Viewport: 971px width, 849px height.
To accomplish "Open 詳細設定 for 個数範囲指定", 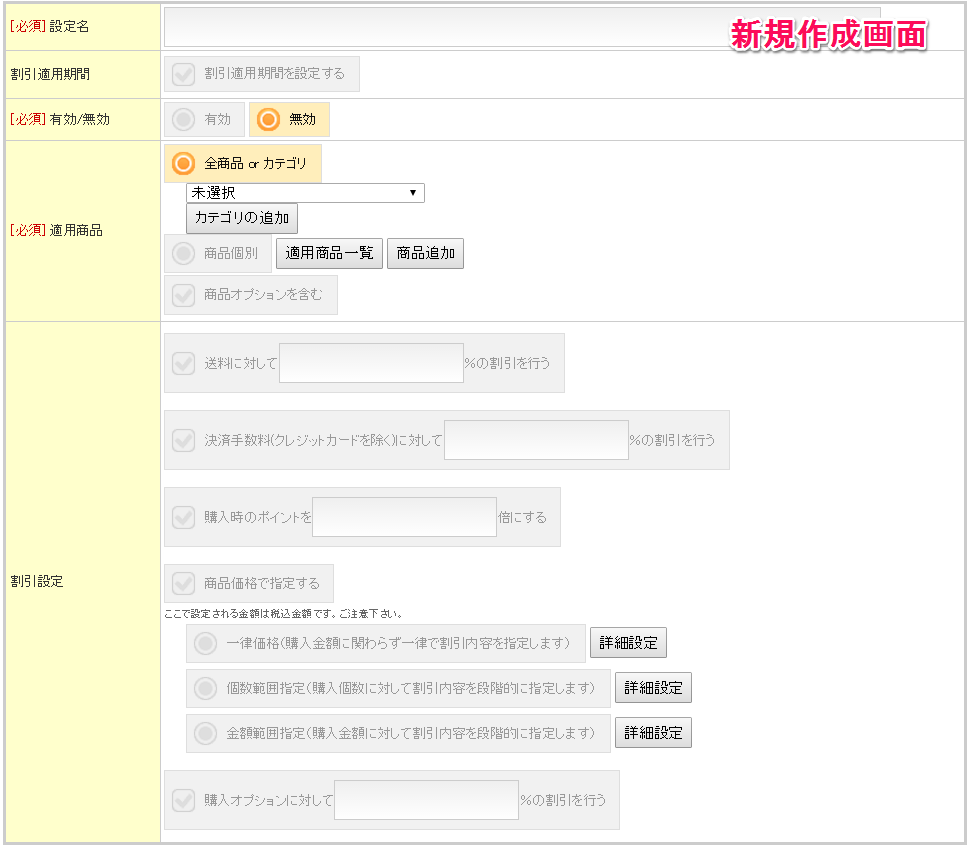I will pyautogui.click(x=653, y=688).
